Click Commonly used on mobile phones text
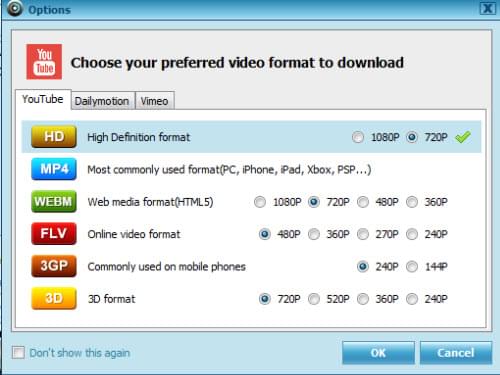This screenshot has width=500, height=375. click(167, 267)
